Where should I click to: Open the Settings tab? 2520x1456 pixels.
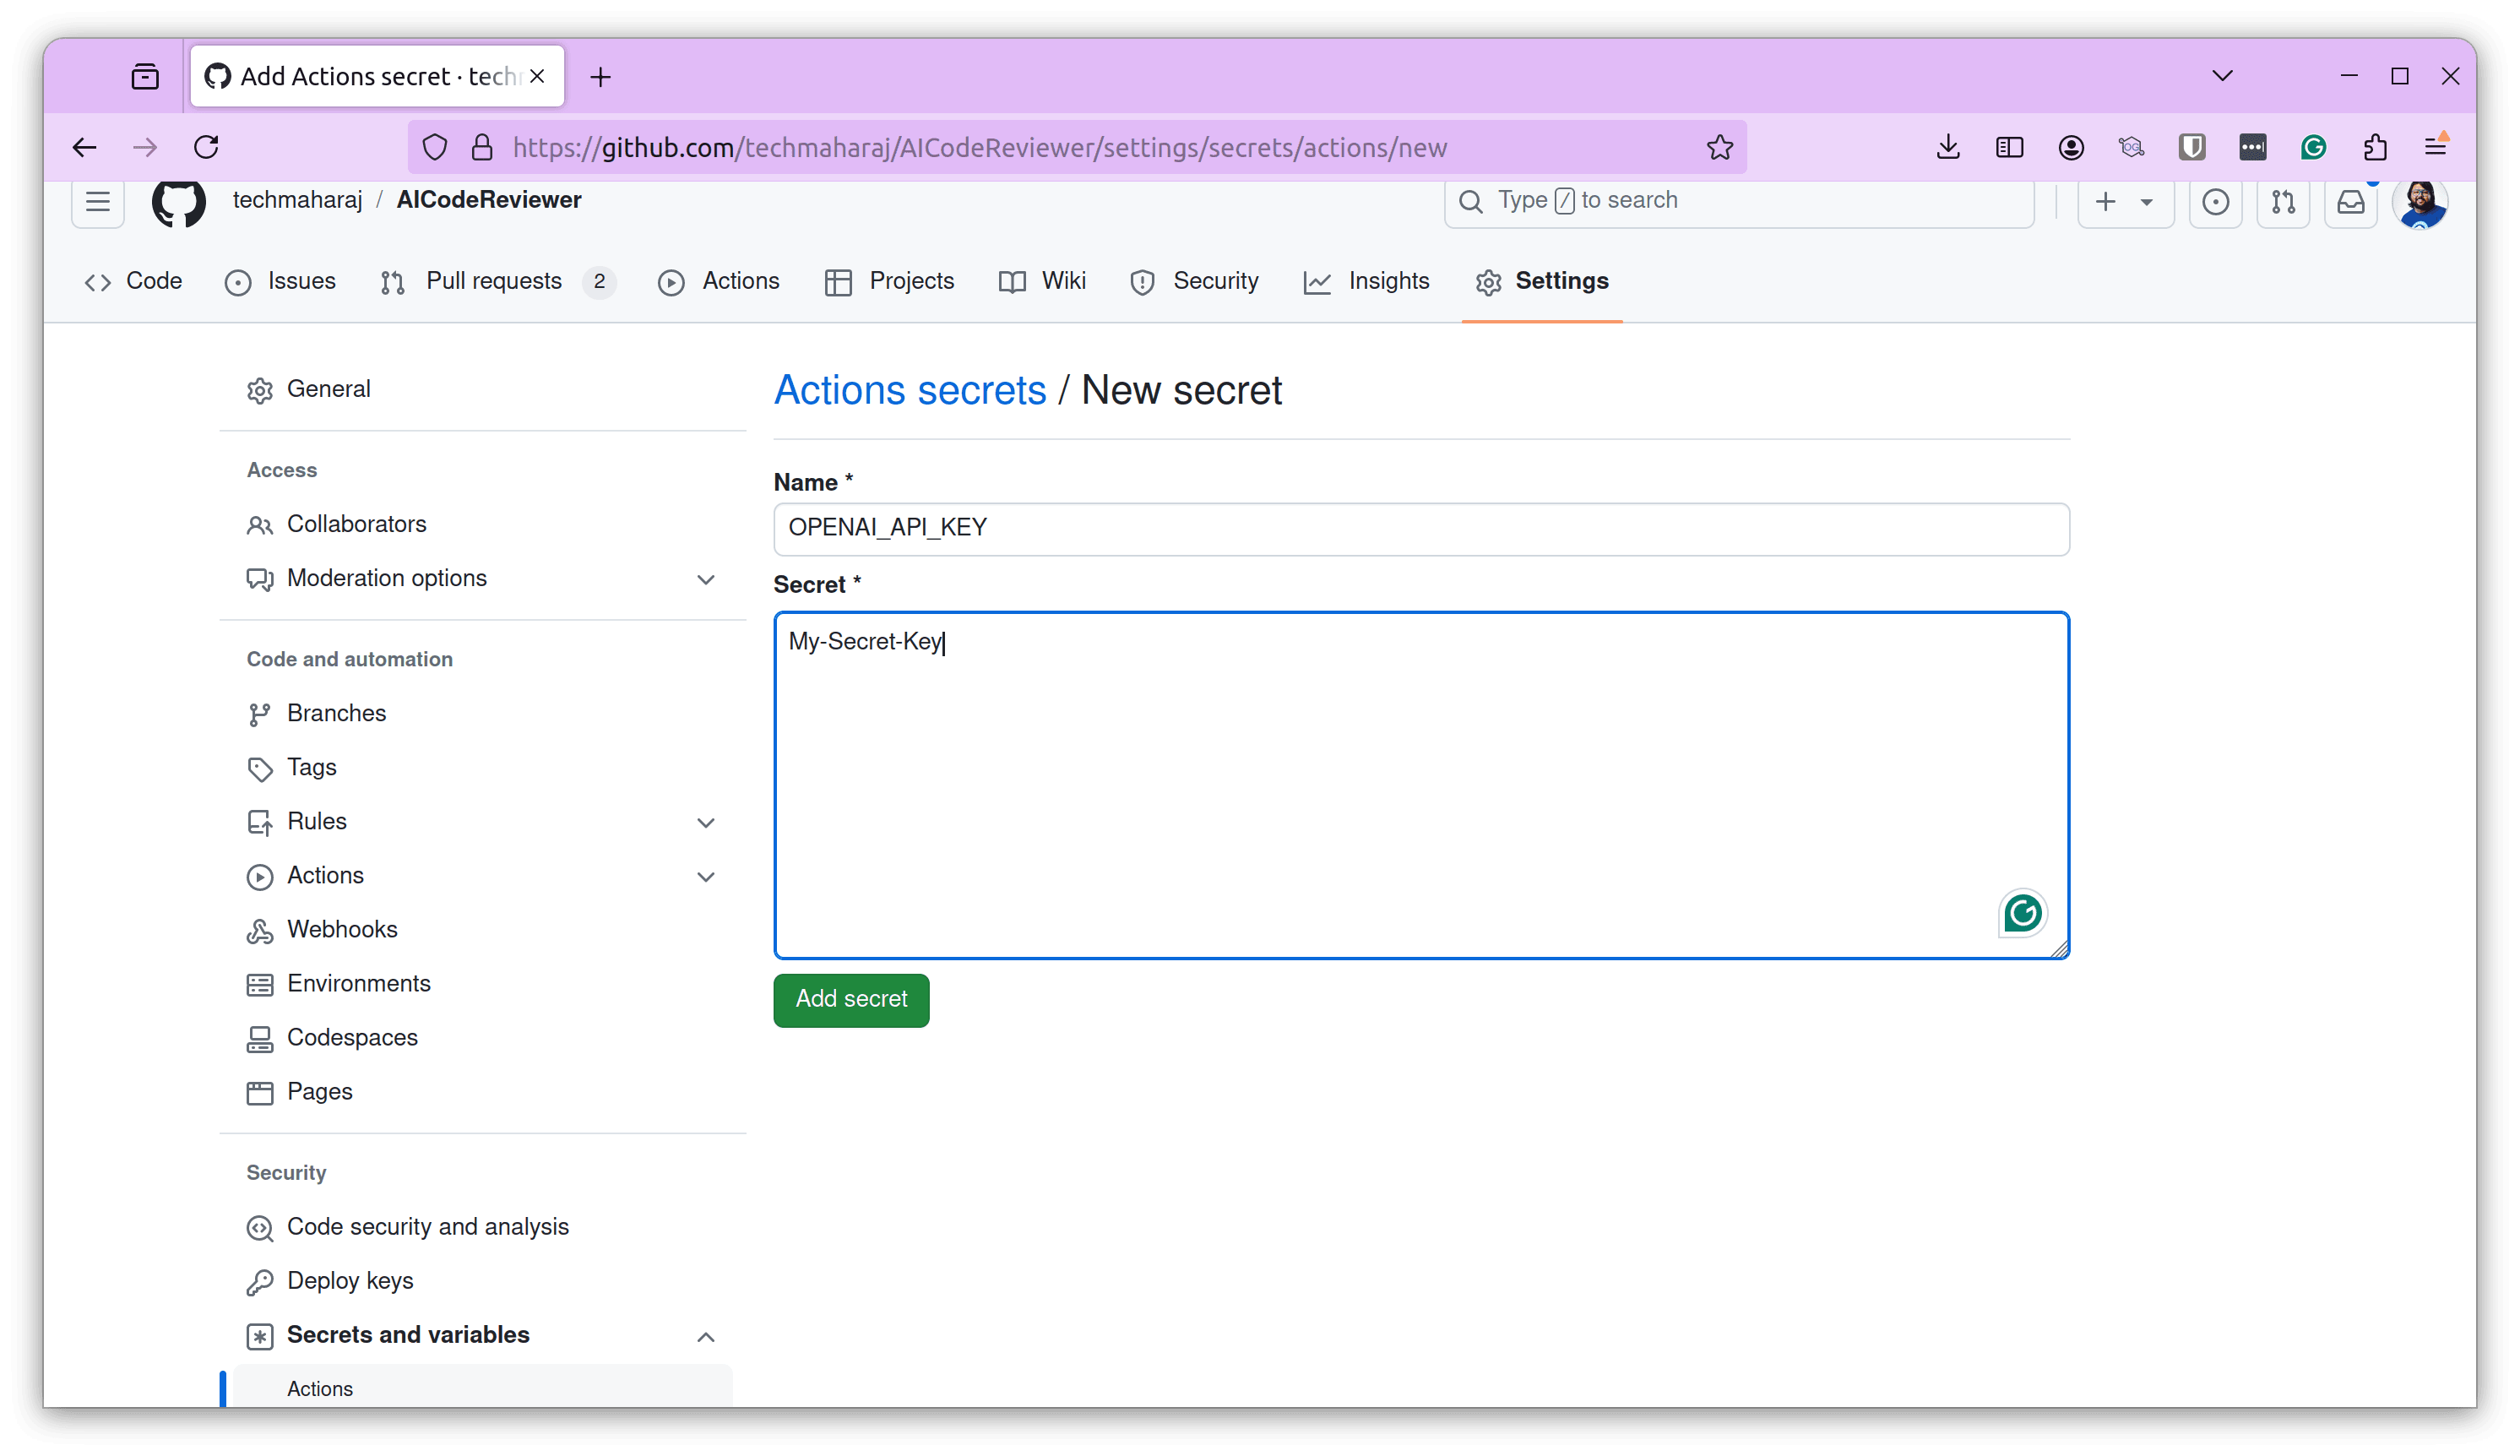click(x=1542, y=282)
